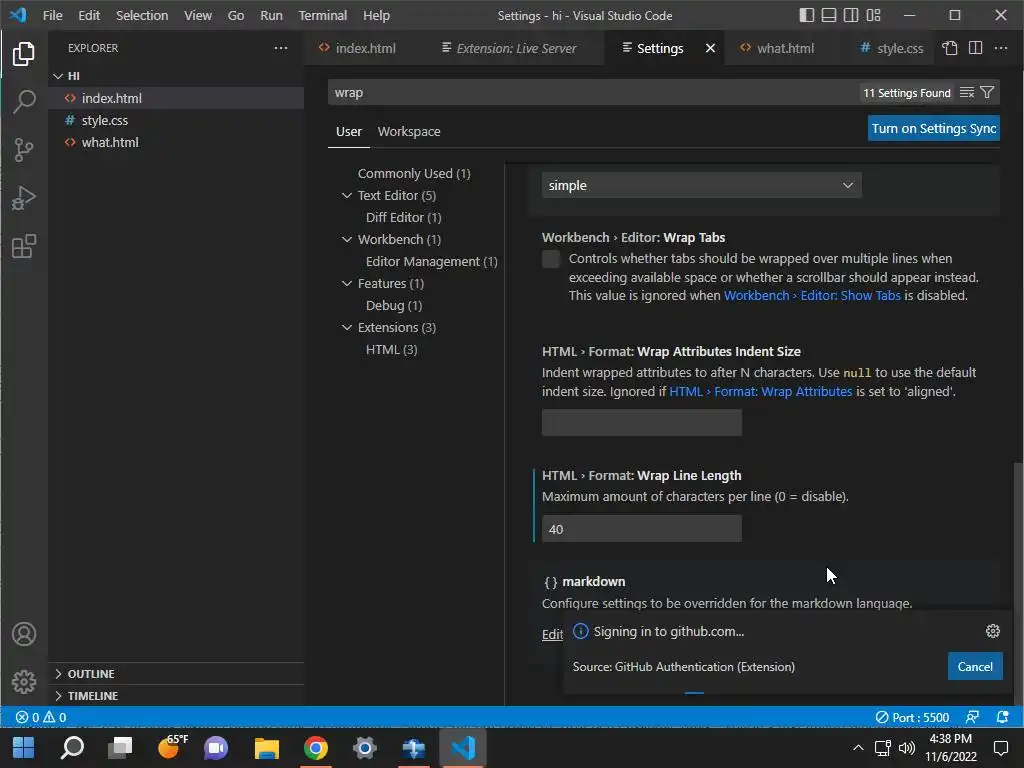The height and width of the screenshot is (768, 1024).
Task: Select Editor Management settings category
Action: pyautogui.click(x=432, y=261)
